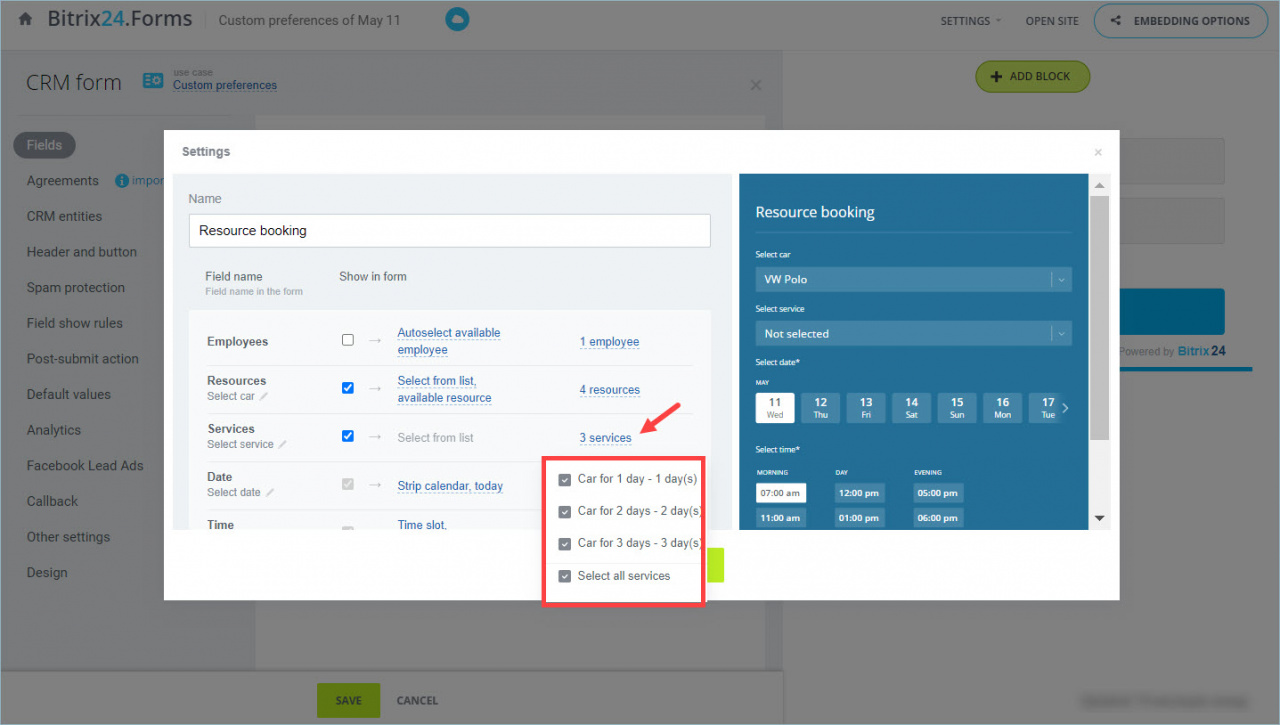Uncheck Resources show in form checkbox

click(348, 388)
